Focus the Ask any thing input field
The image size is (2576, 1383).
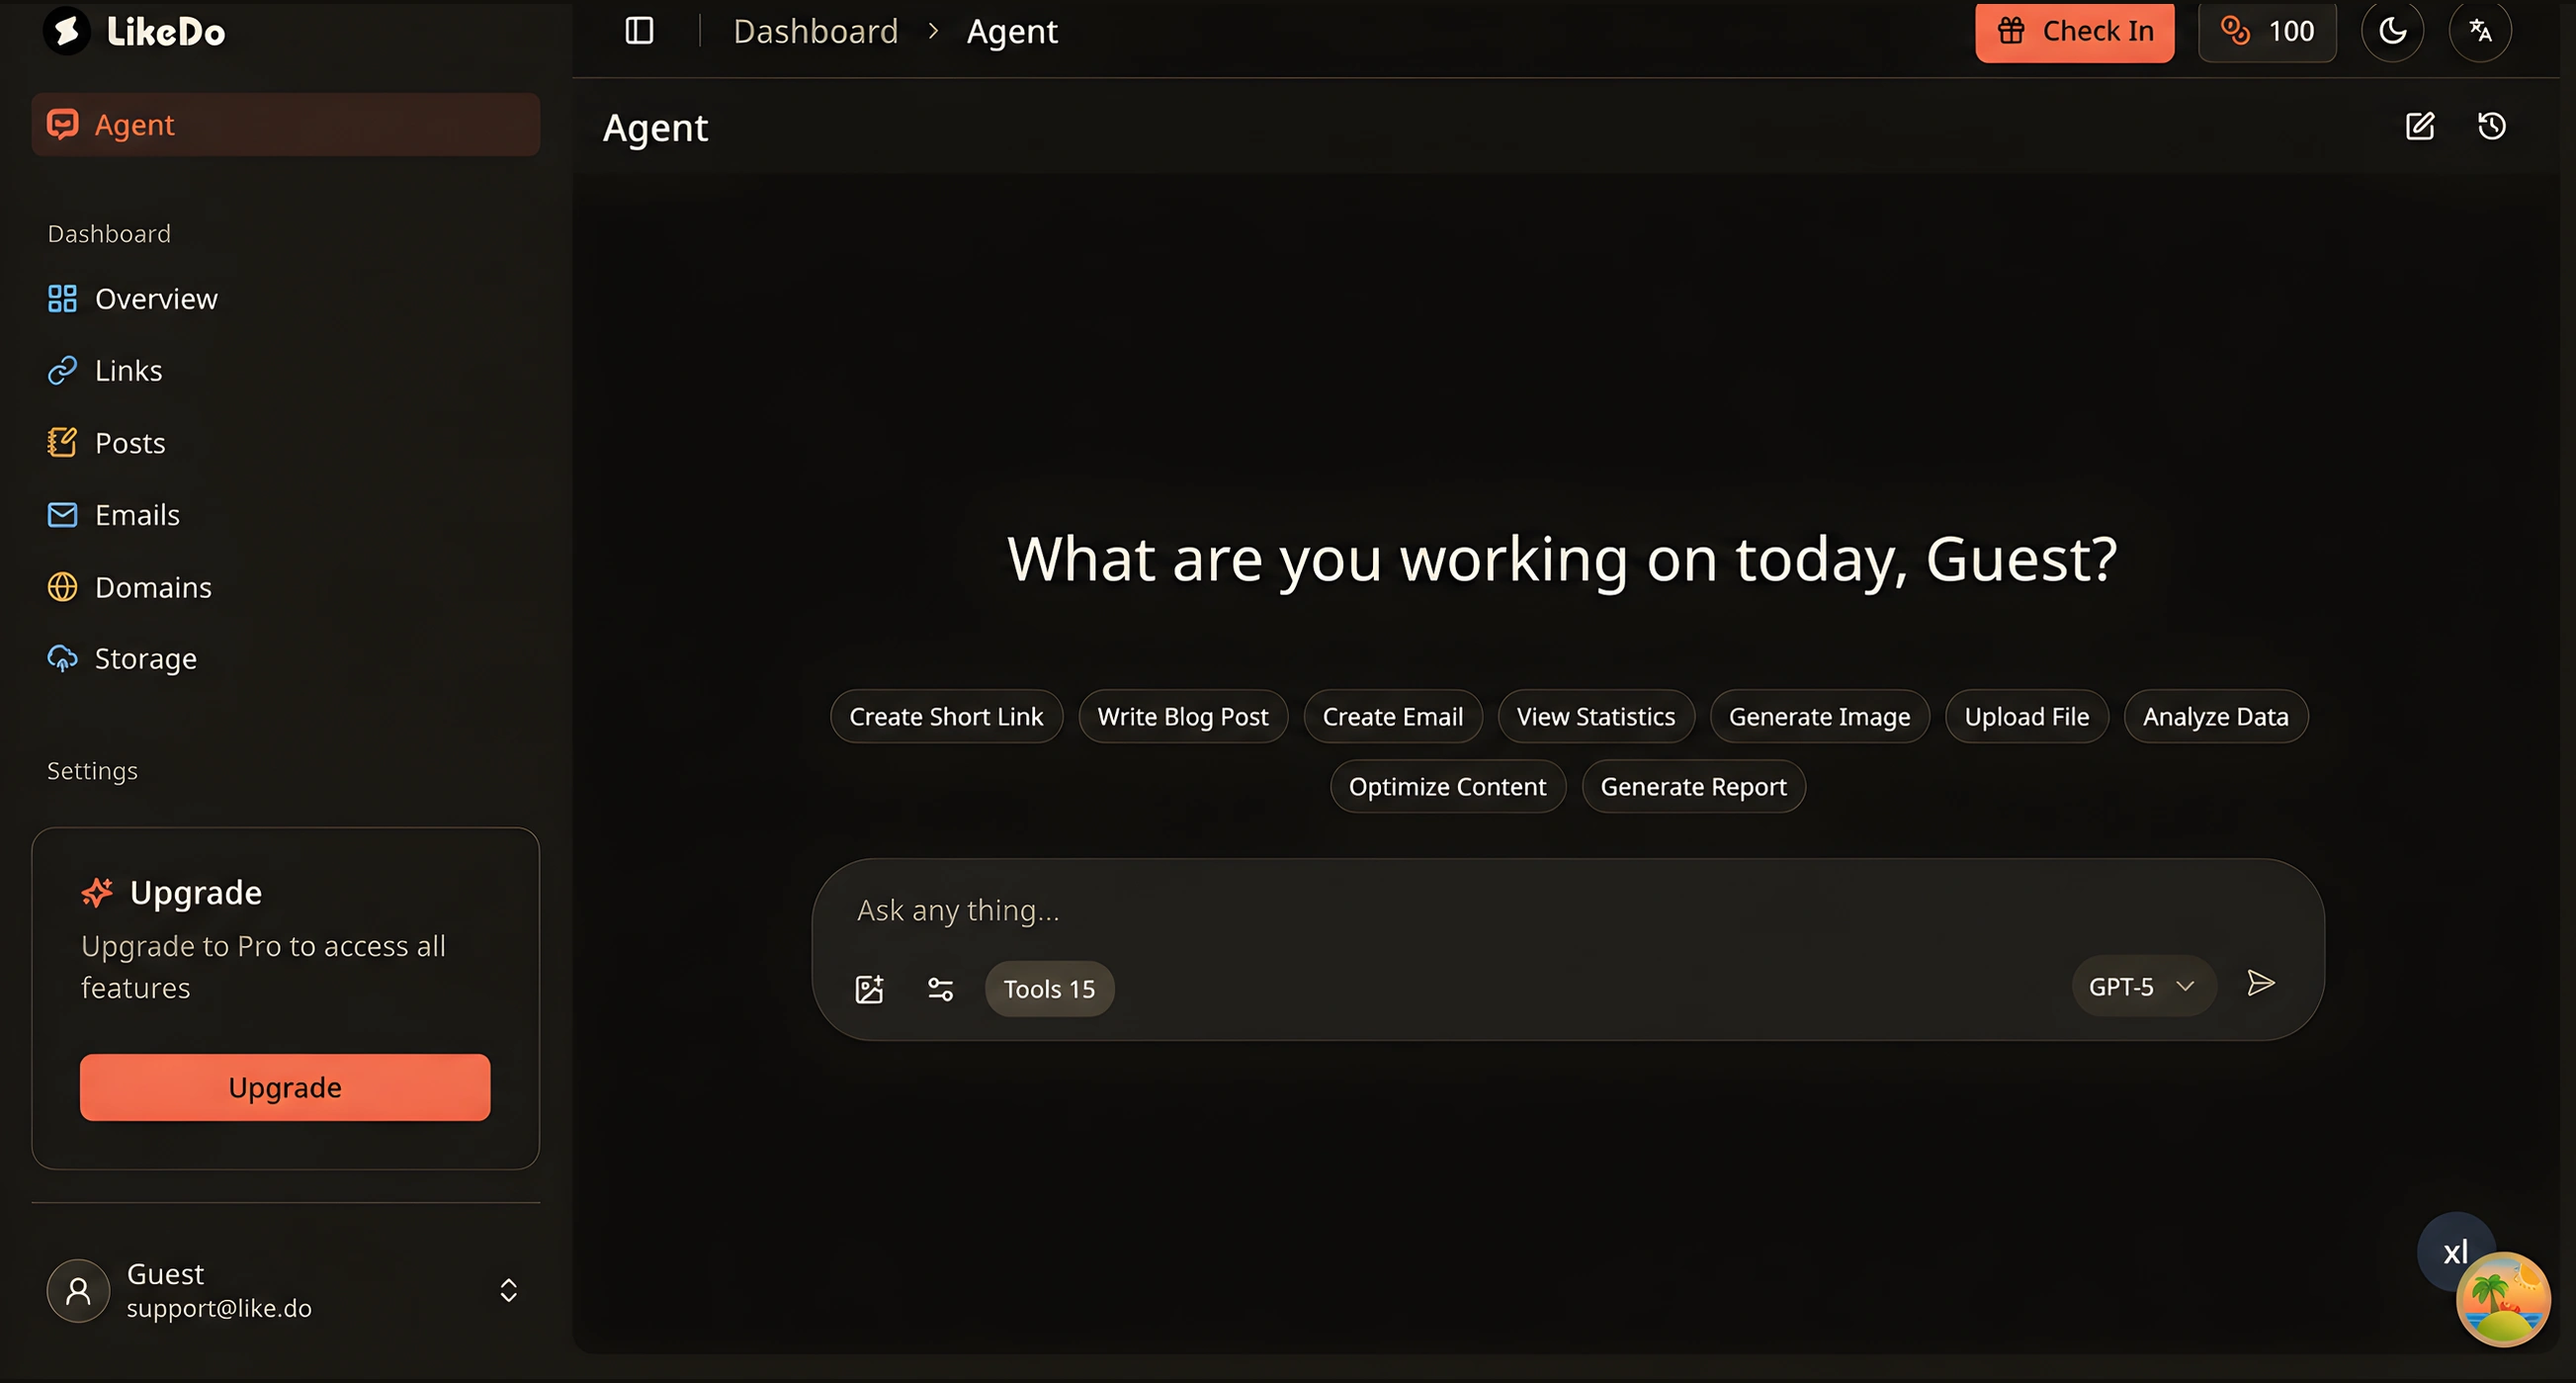point(1567,910)
